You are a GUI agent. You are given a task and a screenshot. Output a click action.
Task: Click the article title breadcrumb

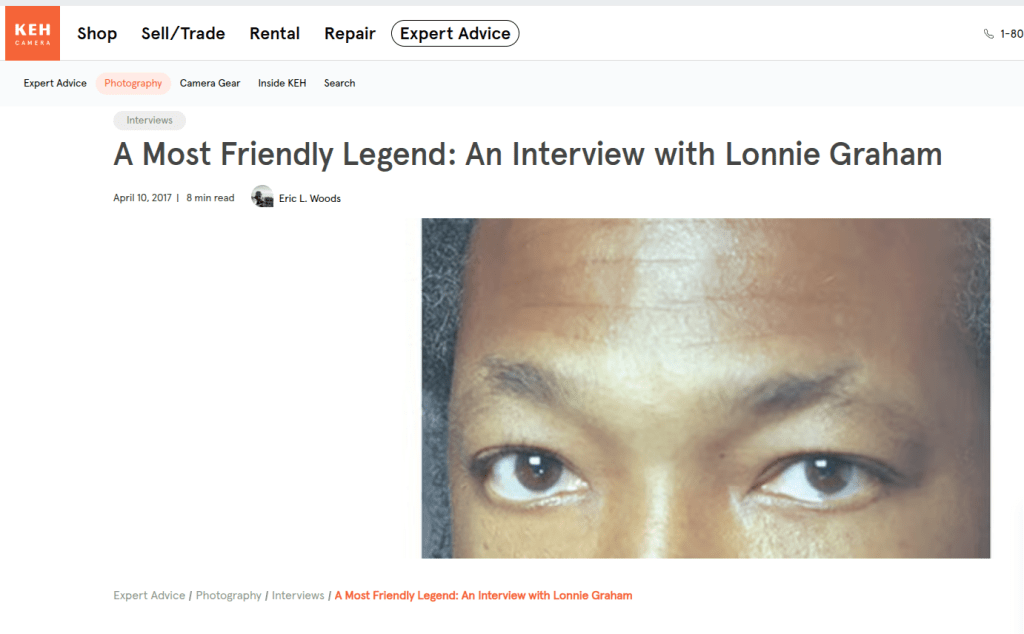pyautogui.click(x=483, y=595)
